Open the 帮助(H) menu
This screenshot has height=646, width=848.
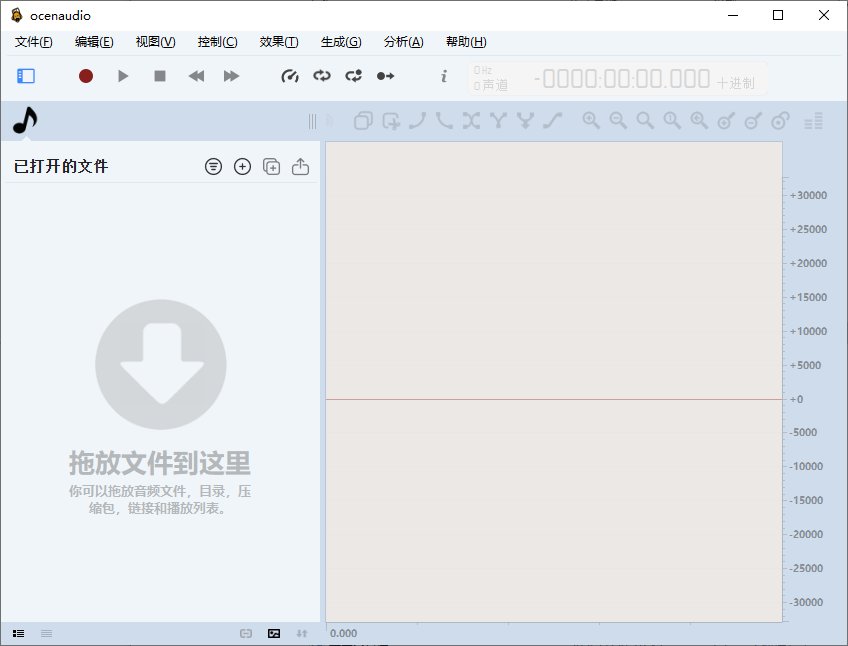tap(466, 42)
